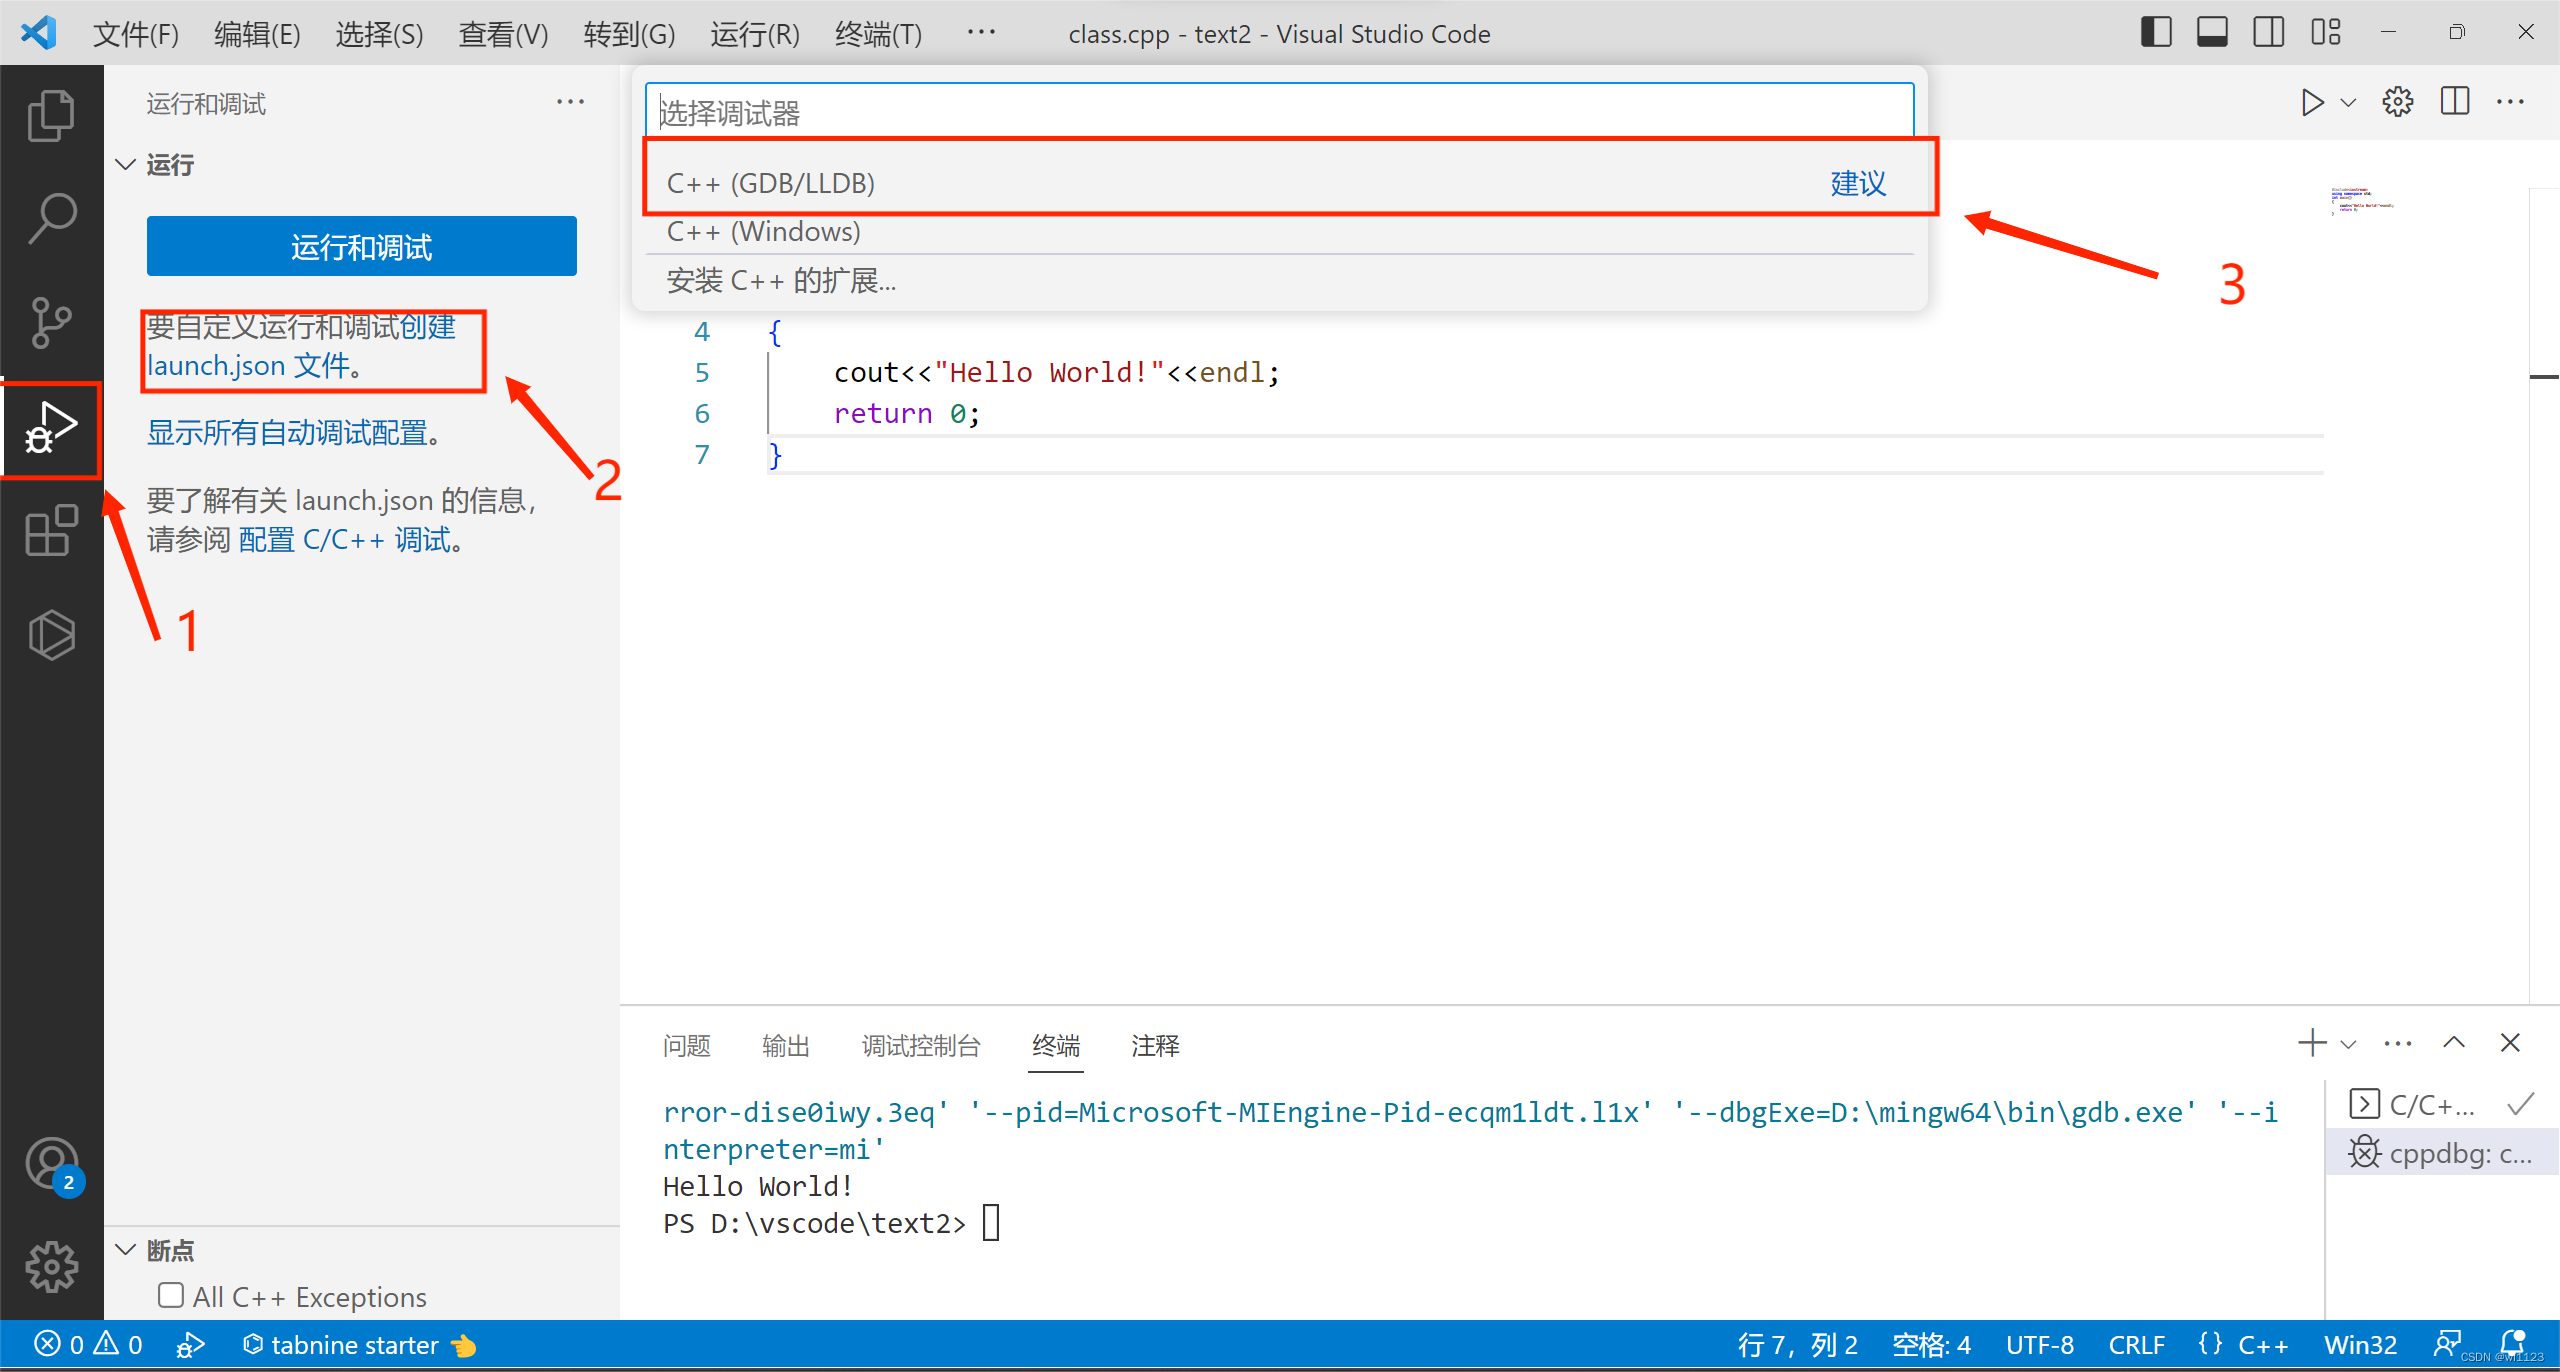Split the editor to the right

click(2455, 102)
